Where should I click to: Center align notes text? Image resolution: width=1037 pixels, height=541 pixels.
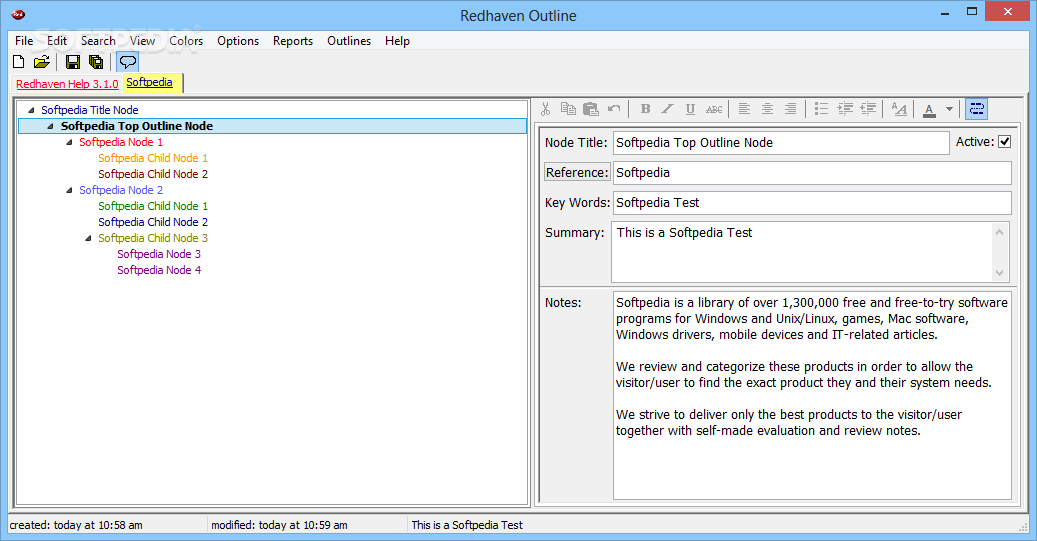click(767, 109)
